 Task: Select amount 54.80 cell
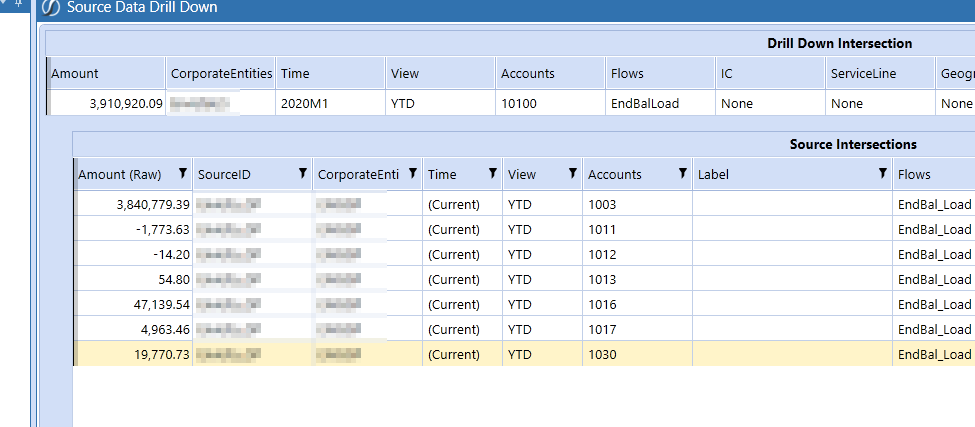point(134,279)
